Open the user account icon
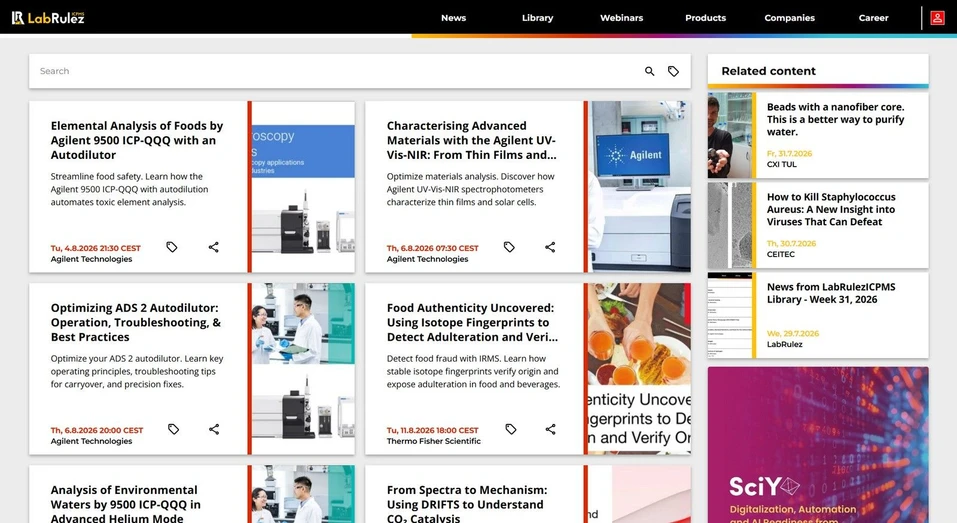This screenshot has width=957, height=523. pos(937,18)
